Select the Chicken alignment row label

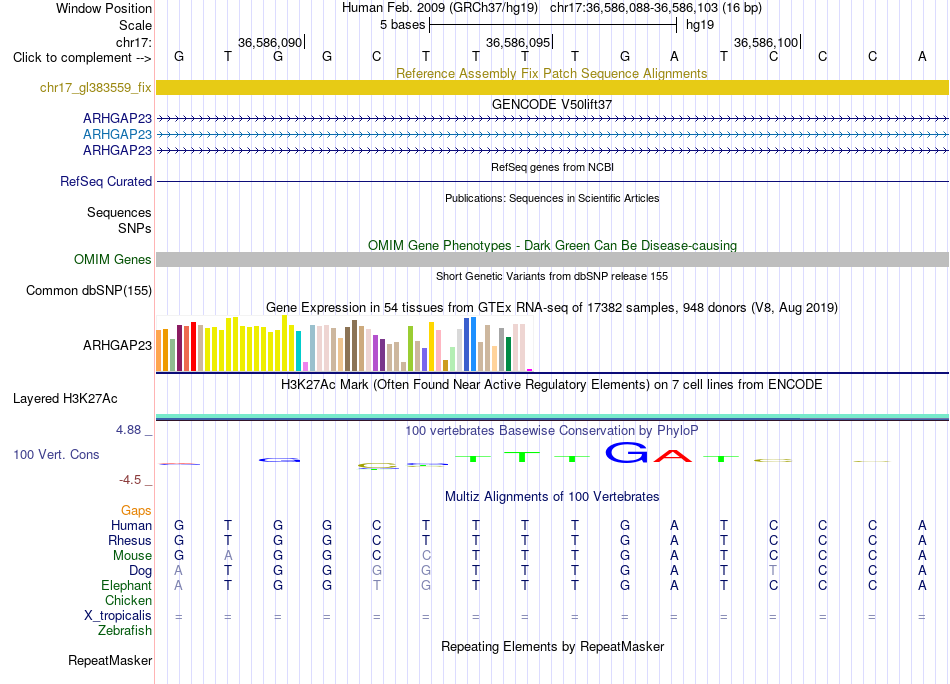(x=128, y=600)
